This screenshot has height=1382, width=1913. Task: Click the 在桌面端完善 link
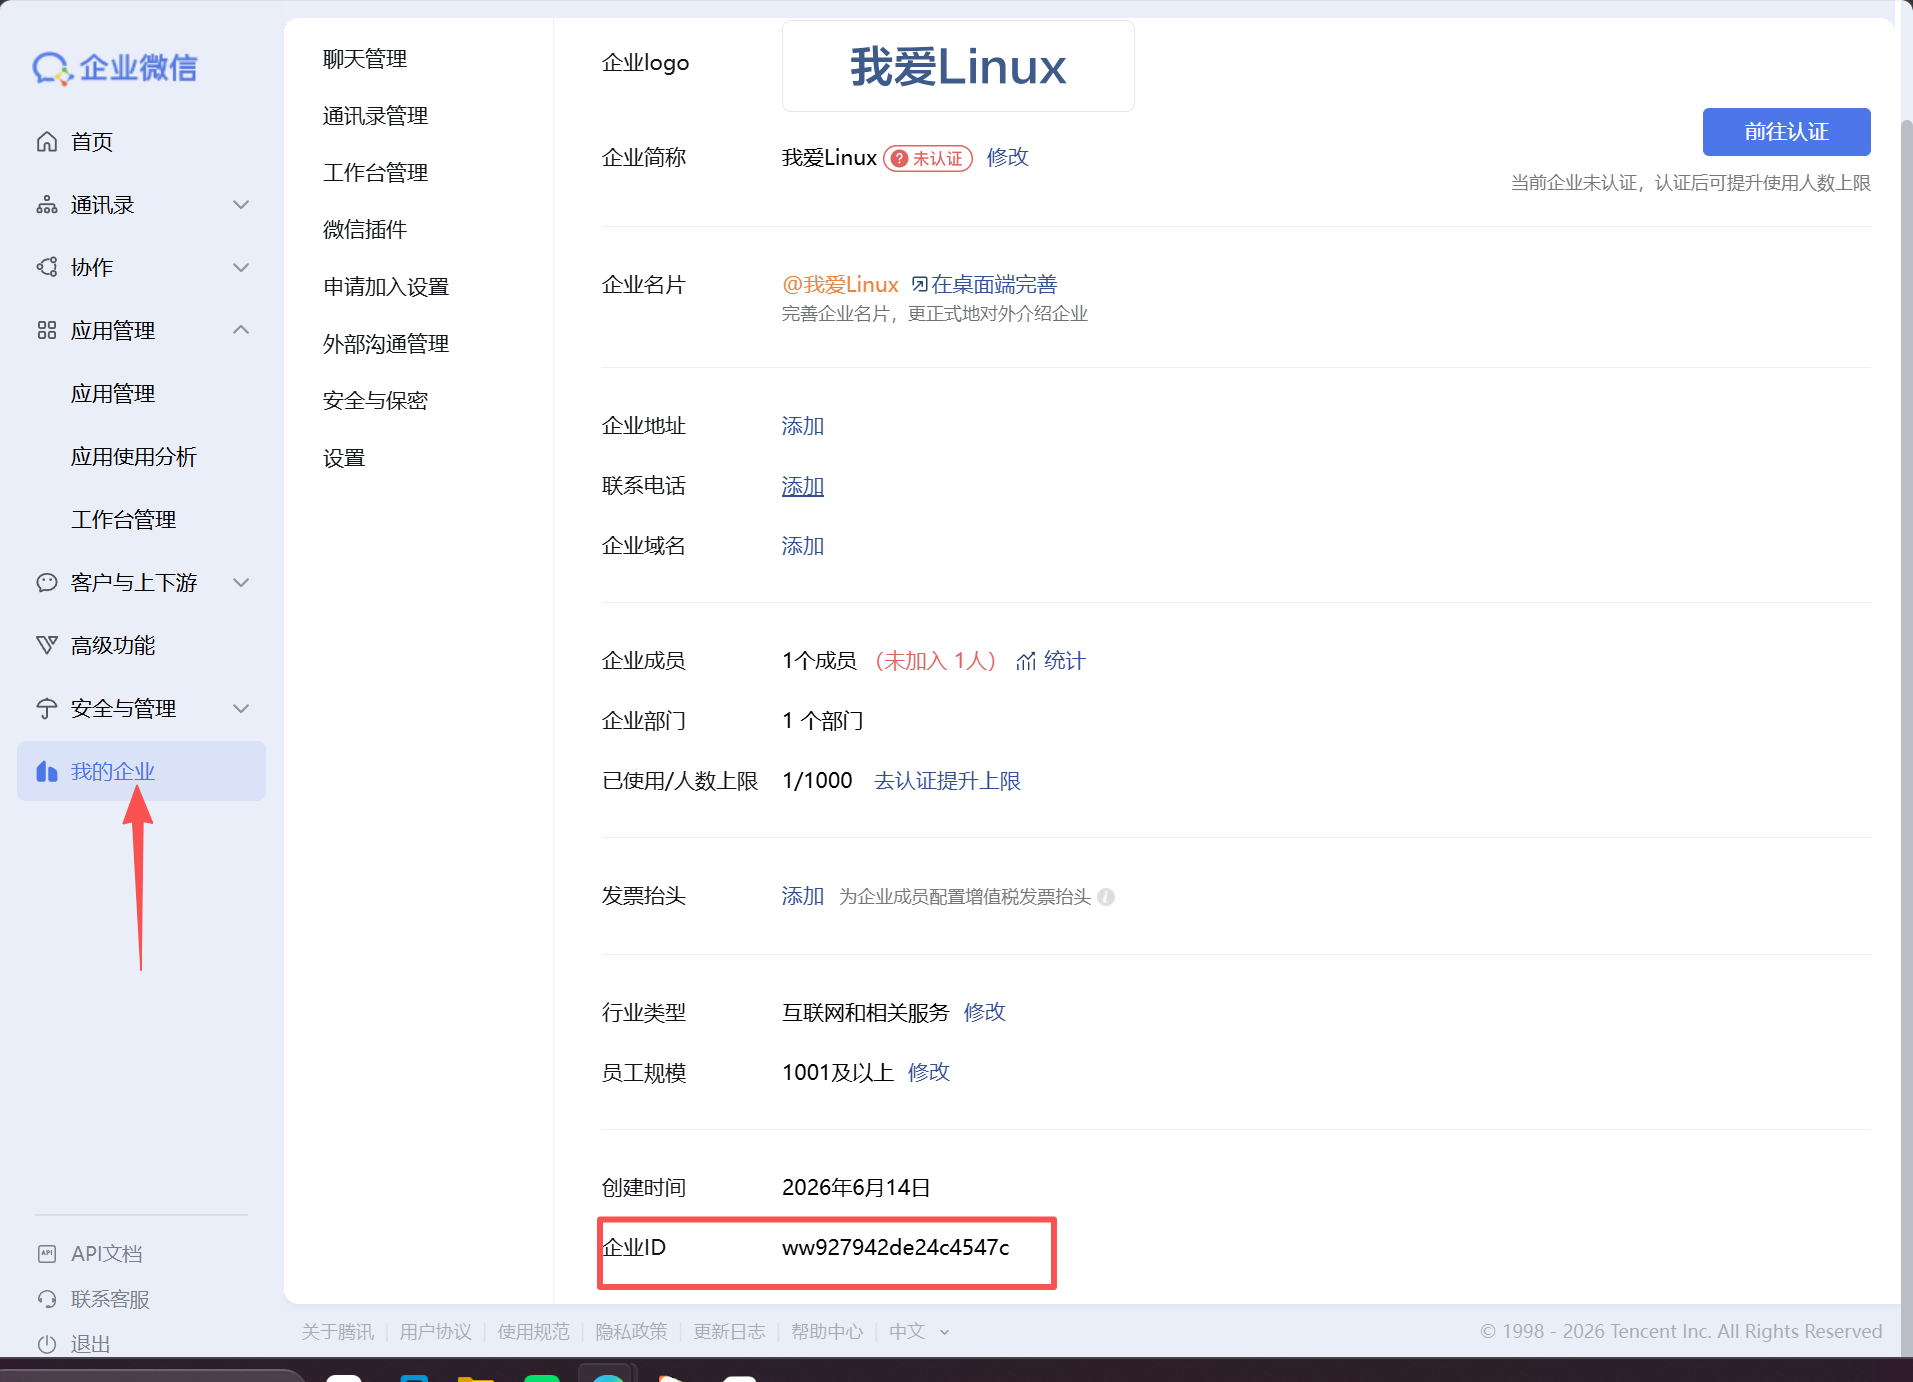(994, 285)
